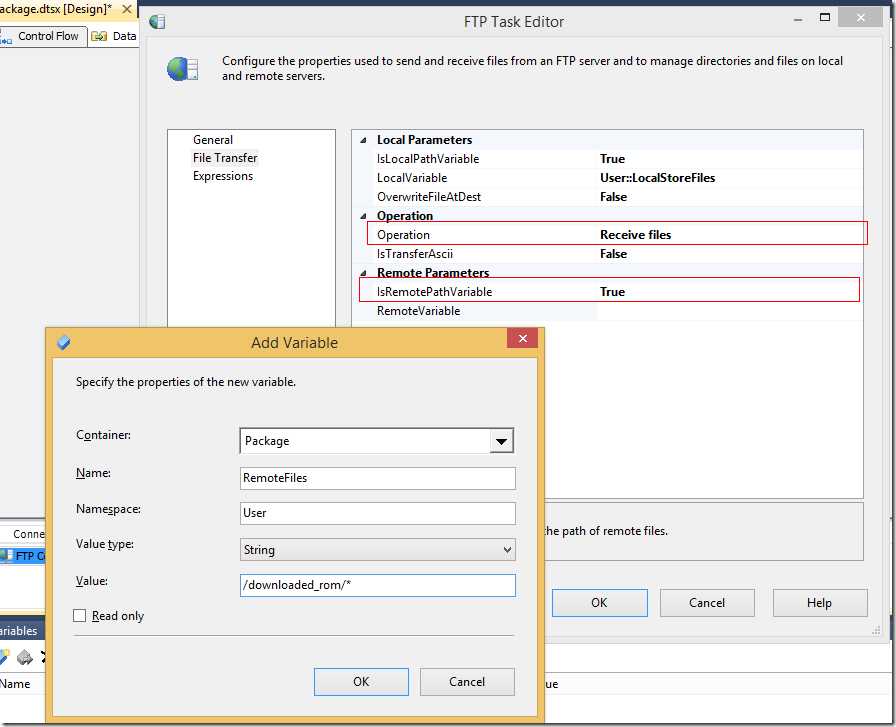896x727 pixels.
Task: Click the empty RemoteVariable value cell
Action: [730, 311]
